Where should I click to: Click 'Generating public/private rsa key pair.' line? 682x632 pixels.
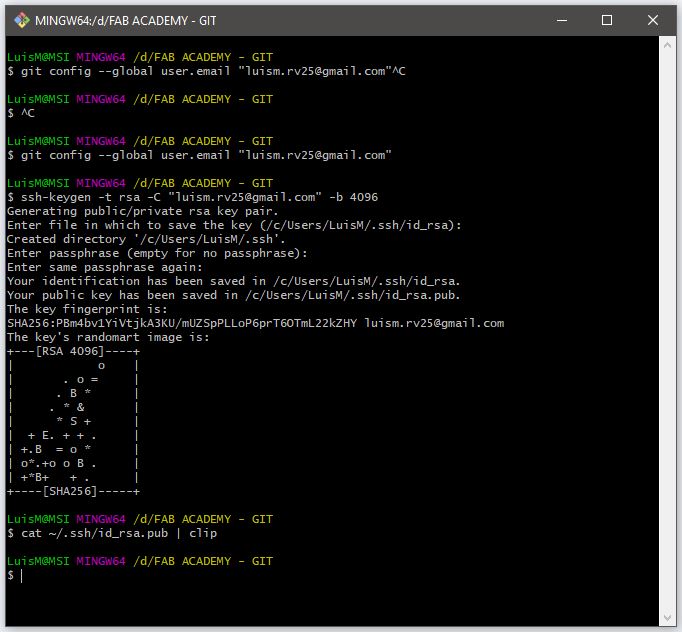tap(142, 211)
